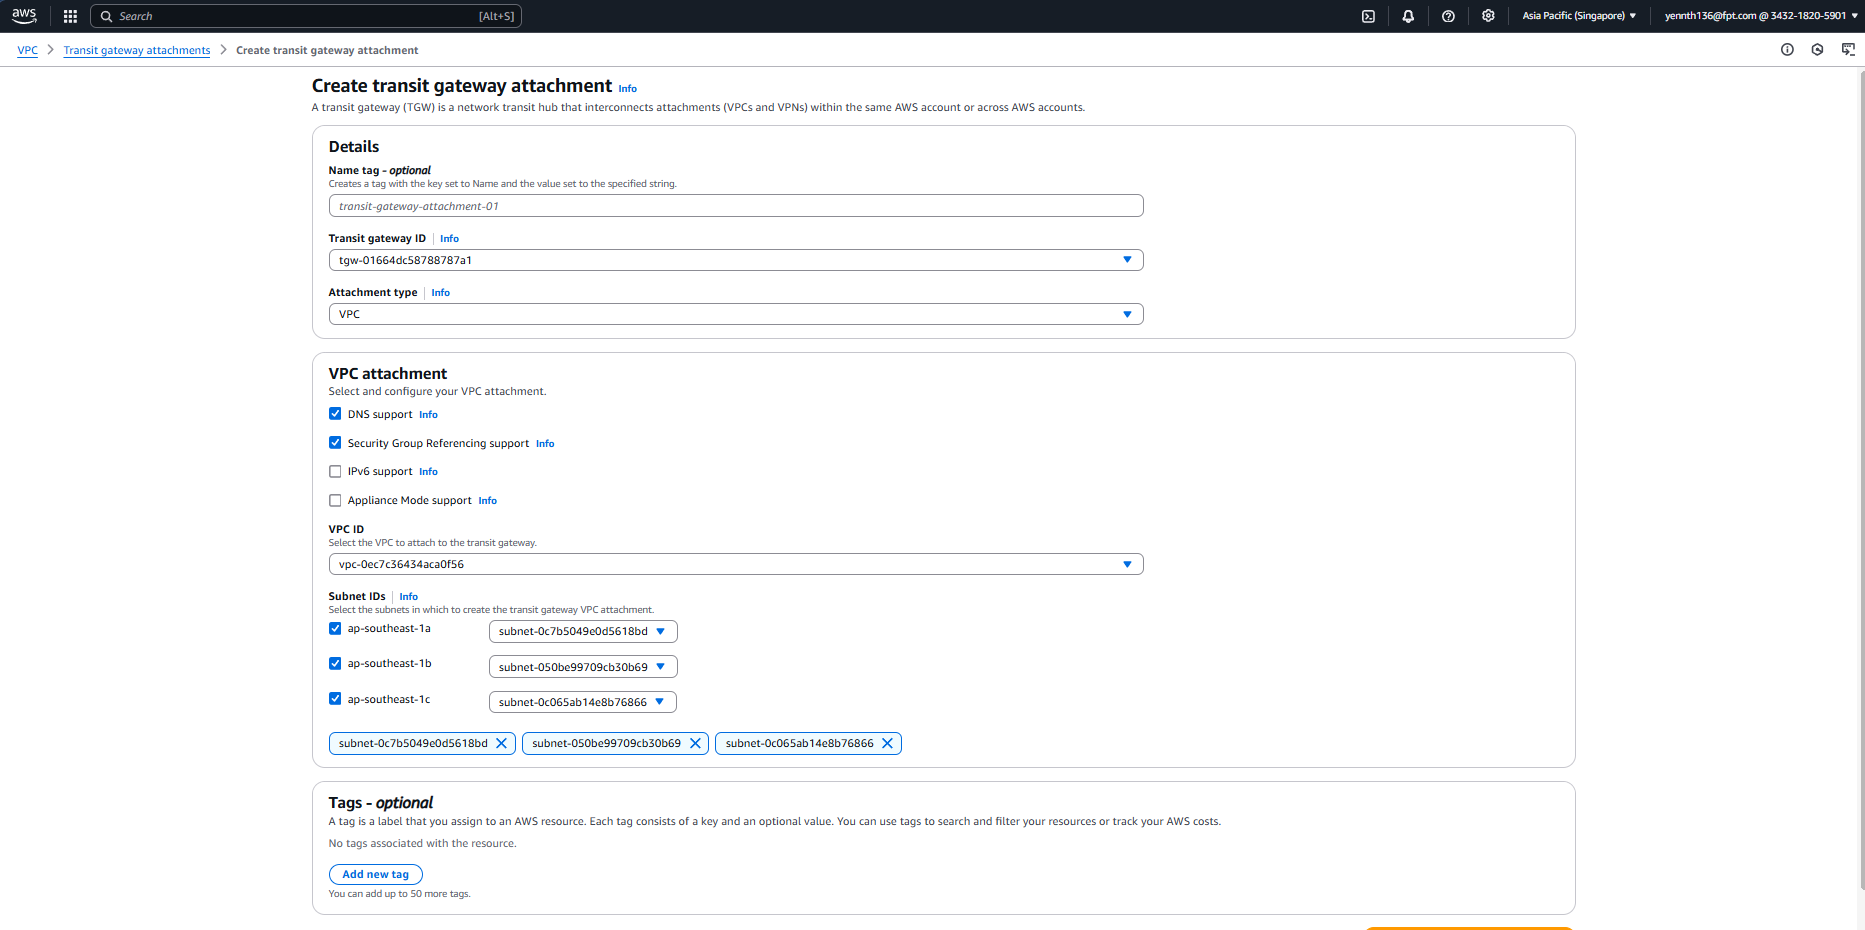Remove subnet-0c065ab14e8b76866 selected chip

[x=887, y=743]
